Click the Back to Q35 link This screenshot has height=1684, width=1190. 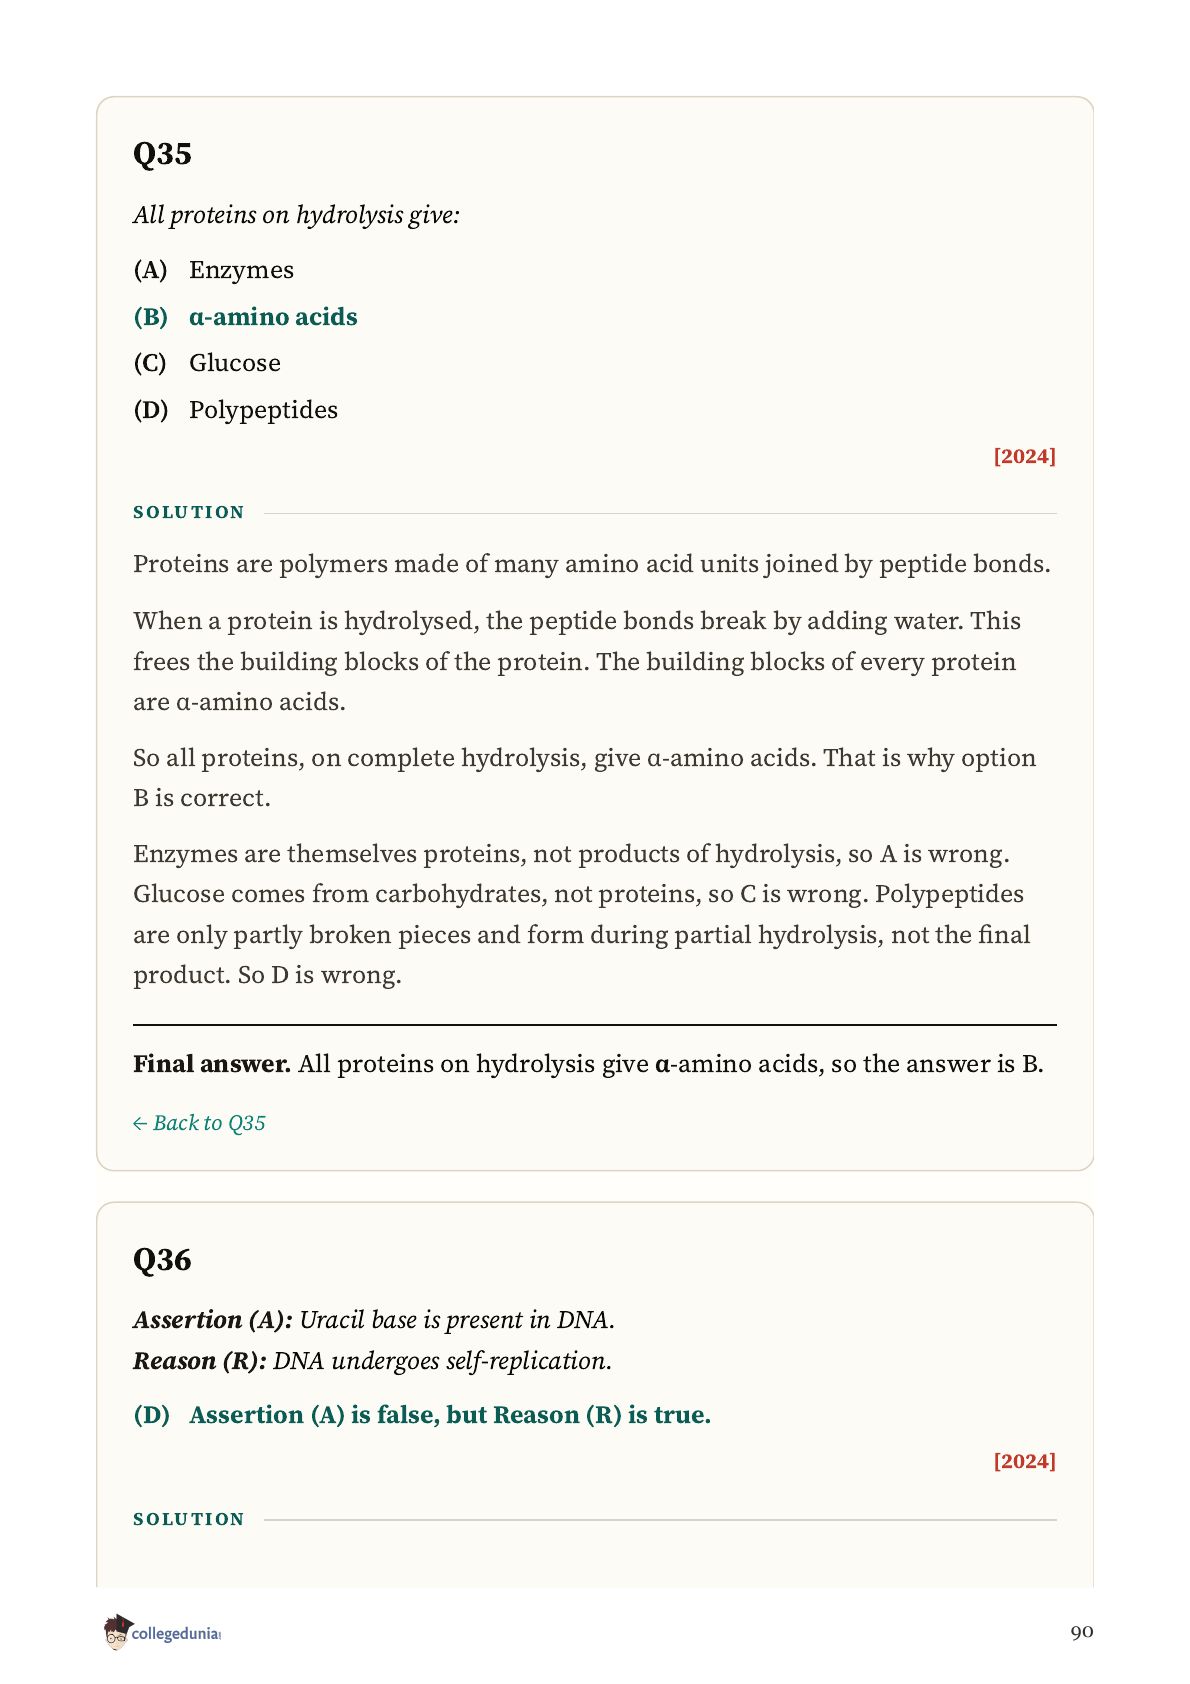(199, 1123)
